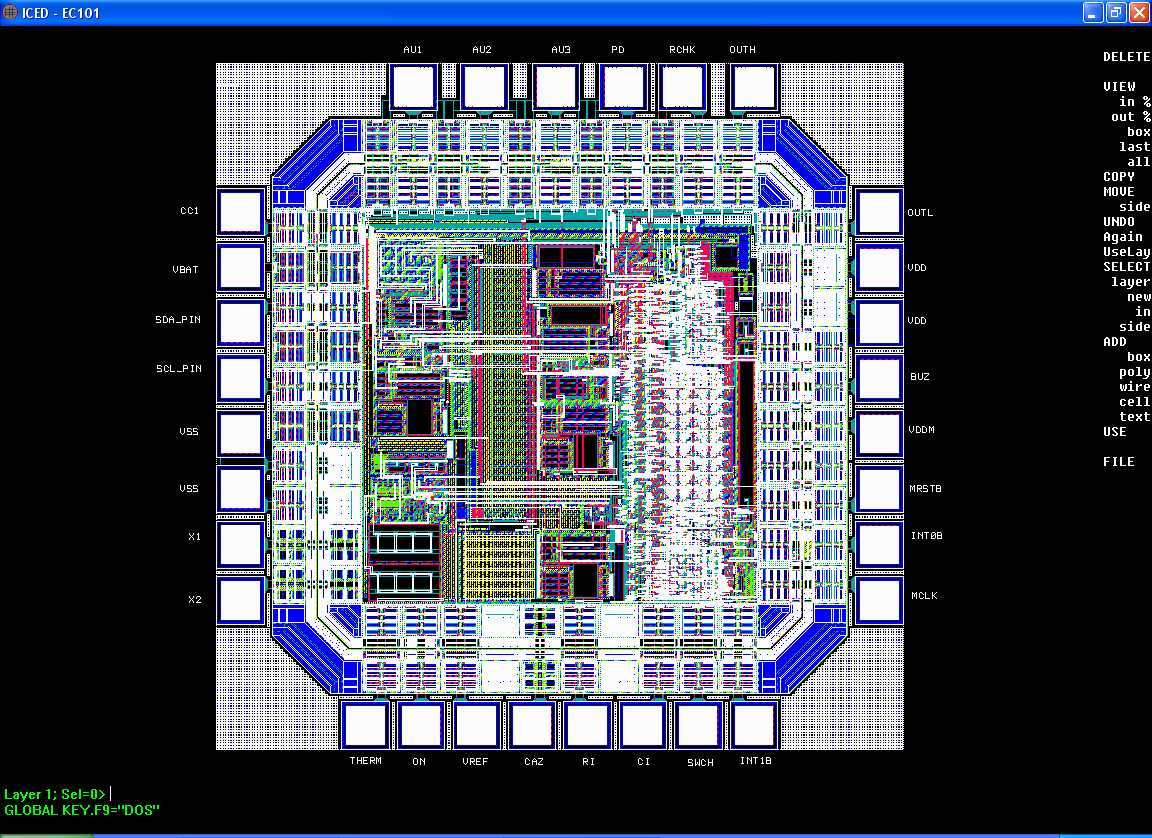The image size is (1152, 838).
Task: Select 'last' view option
Action: 1134,147
